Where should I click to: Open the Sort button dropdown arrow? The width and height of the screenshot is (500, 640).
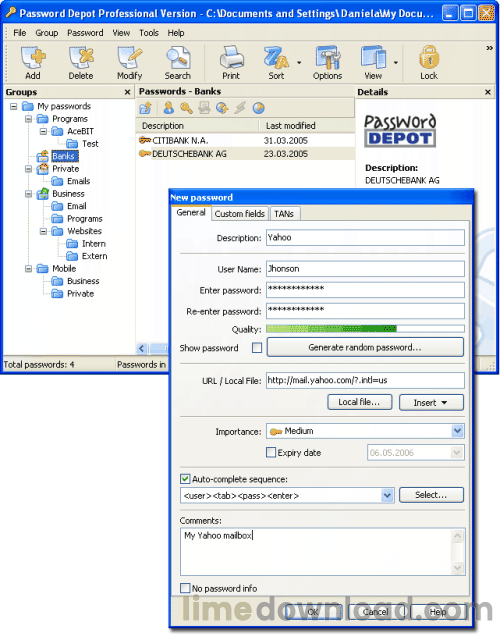(299, 62)
